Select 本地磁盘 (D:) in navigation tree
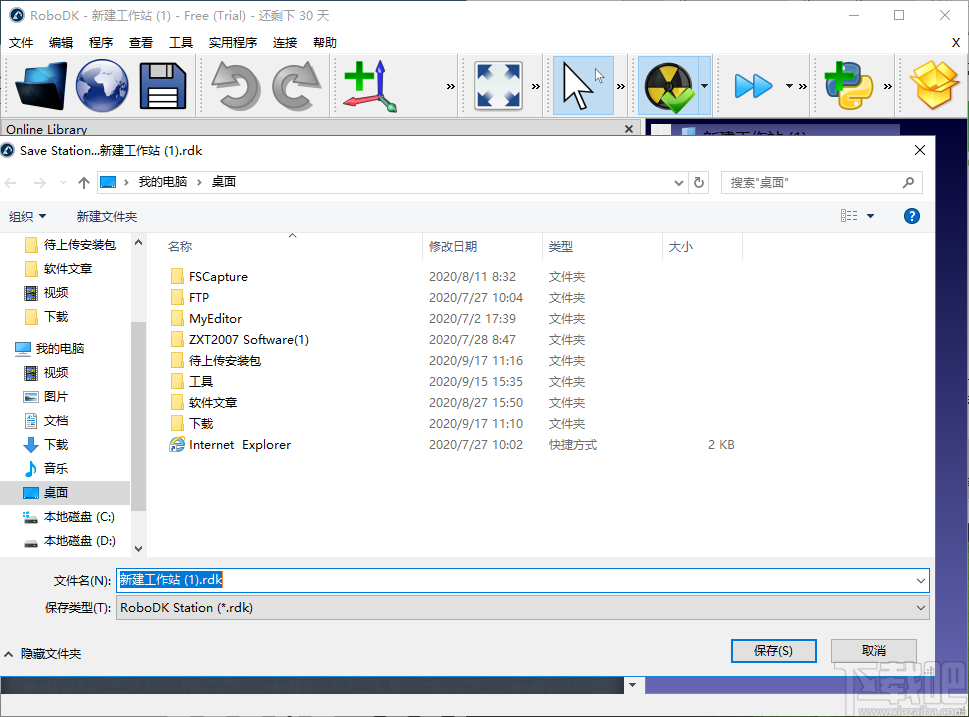969x717 pixels. click(79, 541)
